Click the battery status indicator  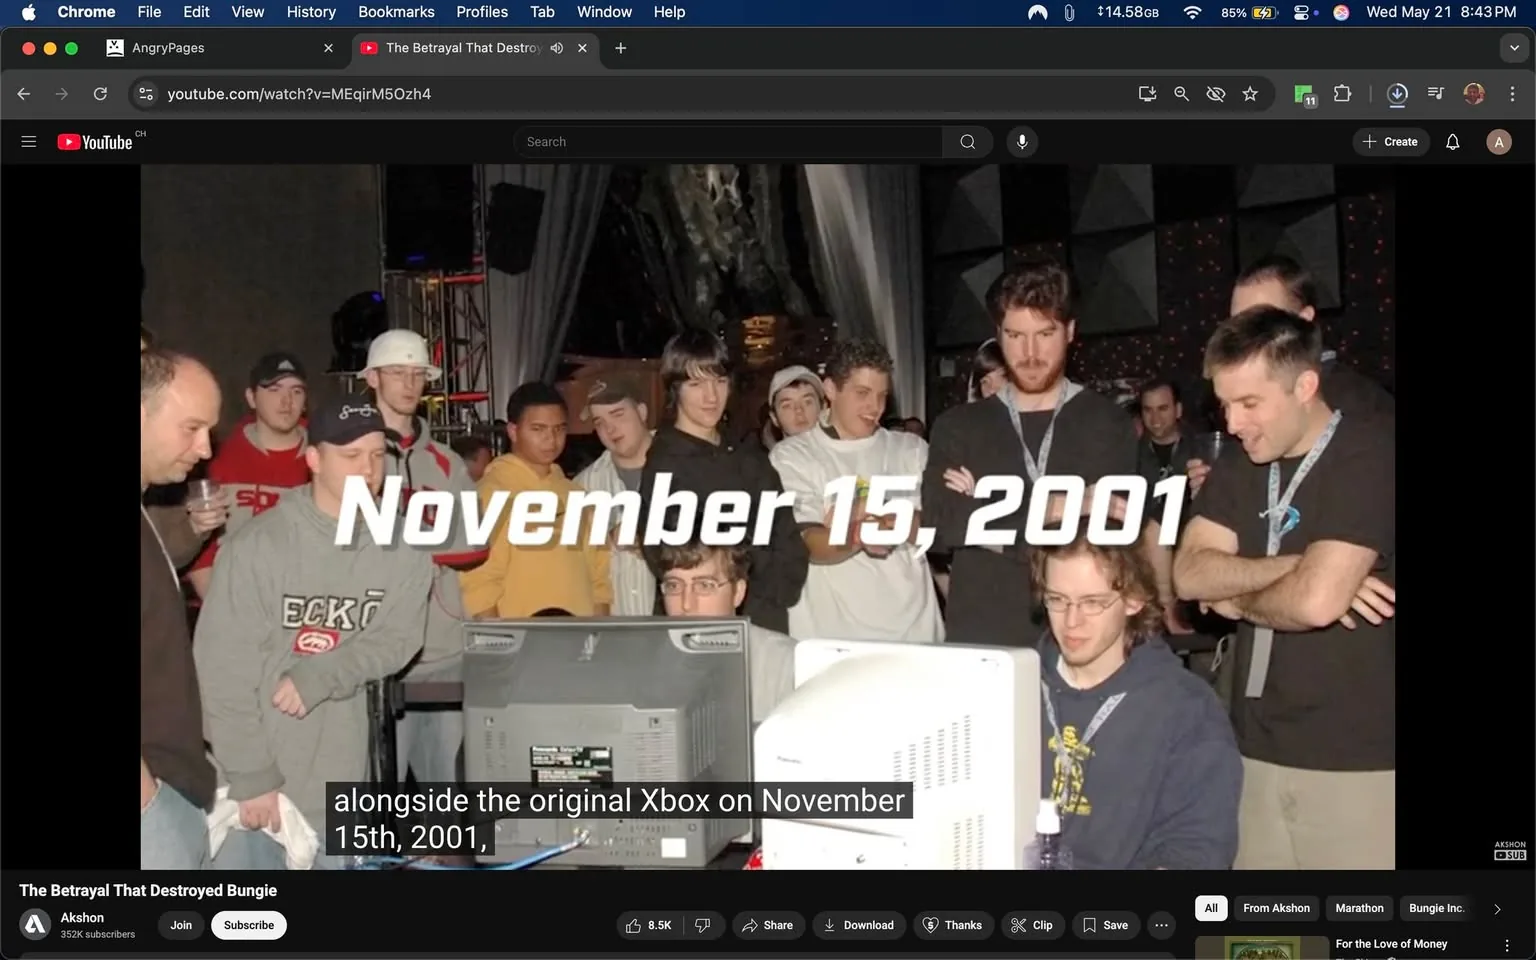click(x=1255, y=12)
